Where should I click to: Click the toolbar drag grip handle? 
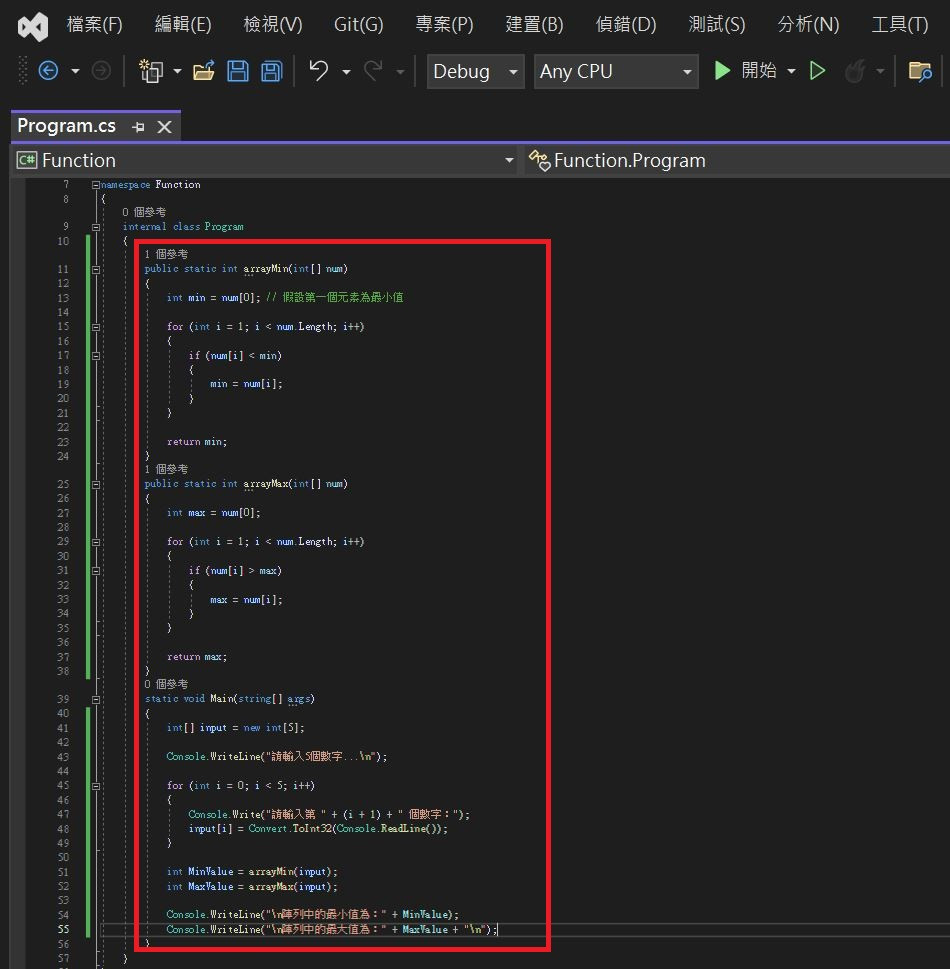(23, 70)
